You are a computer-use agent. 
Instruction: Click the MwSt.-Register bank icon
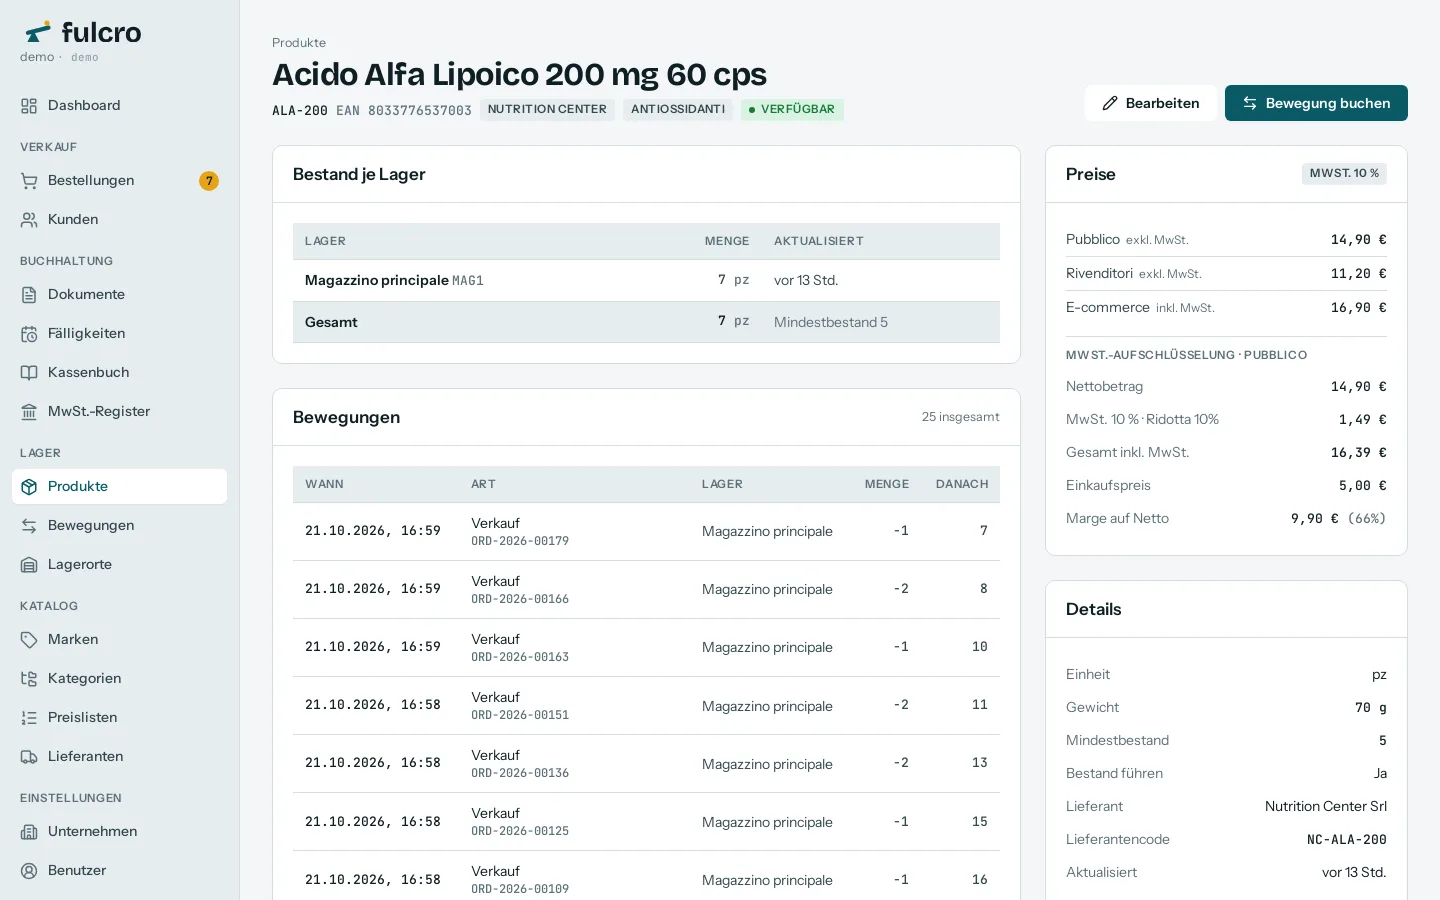pyautogui.click(x=29, y=412)
